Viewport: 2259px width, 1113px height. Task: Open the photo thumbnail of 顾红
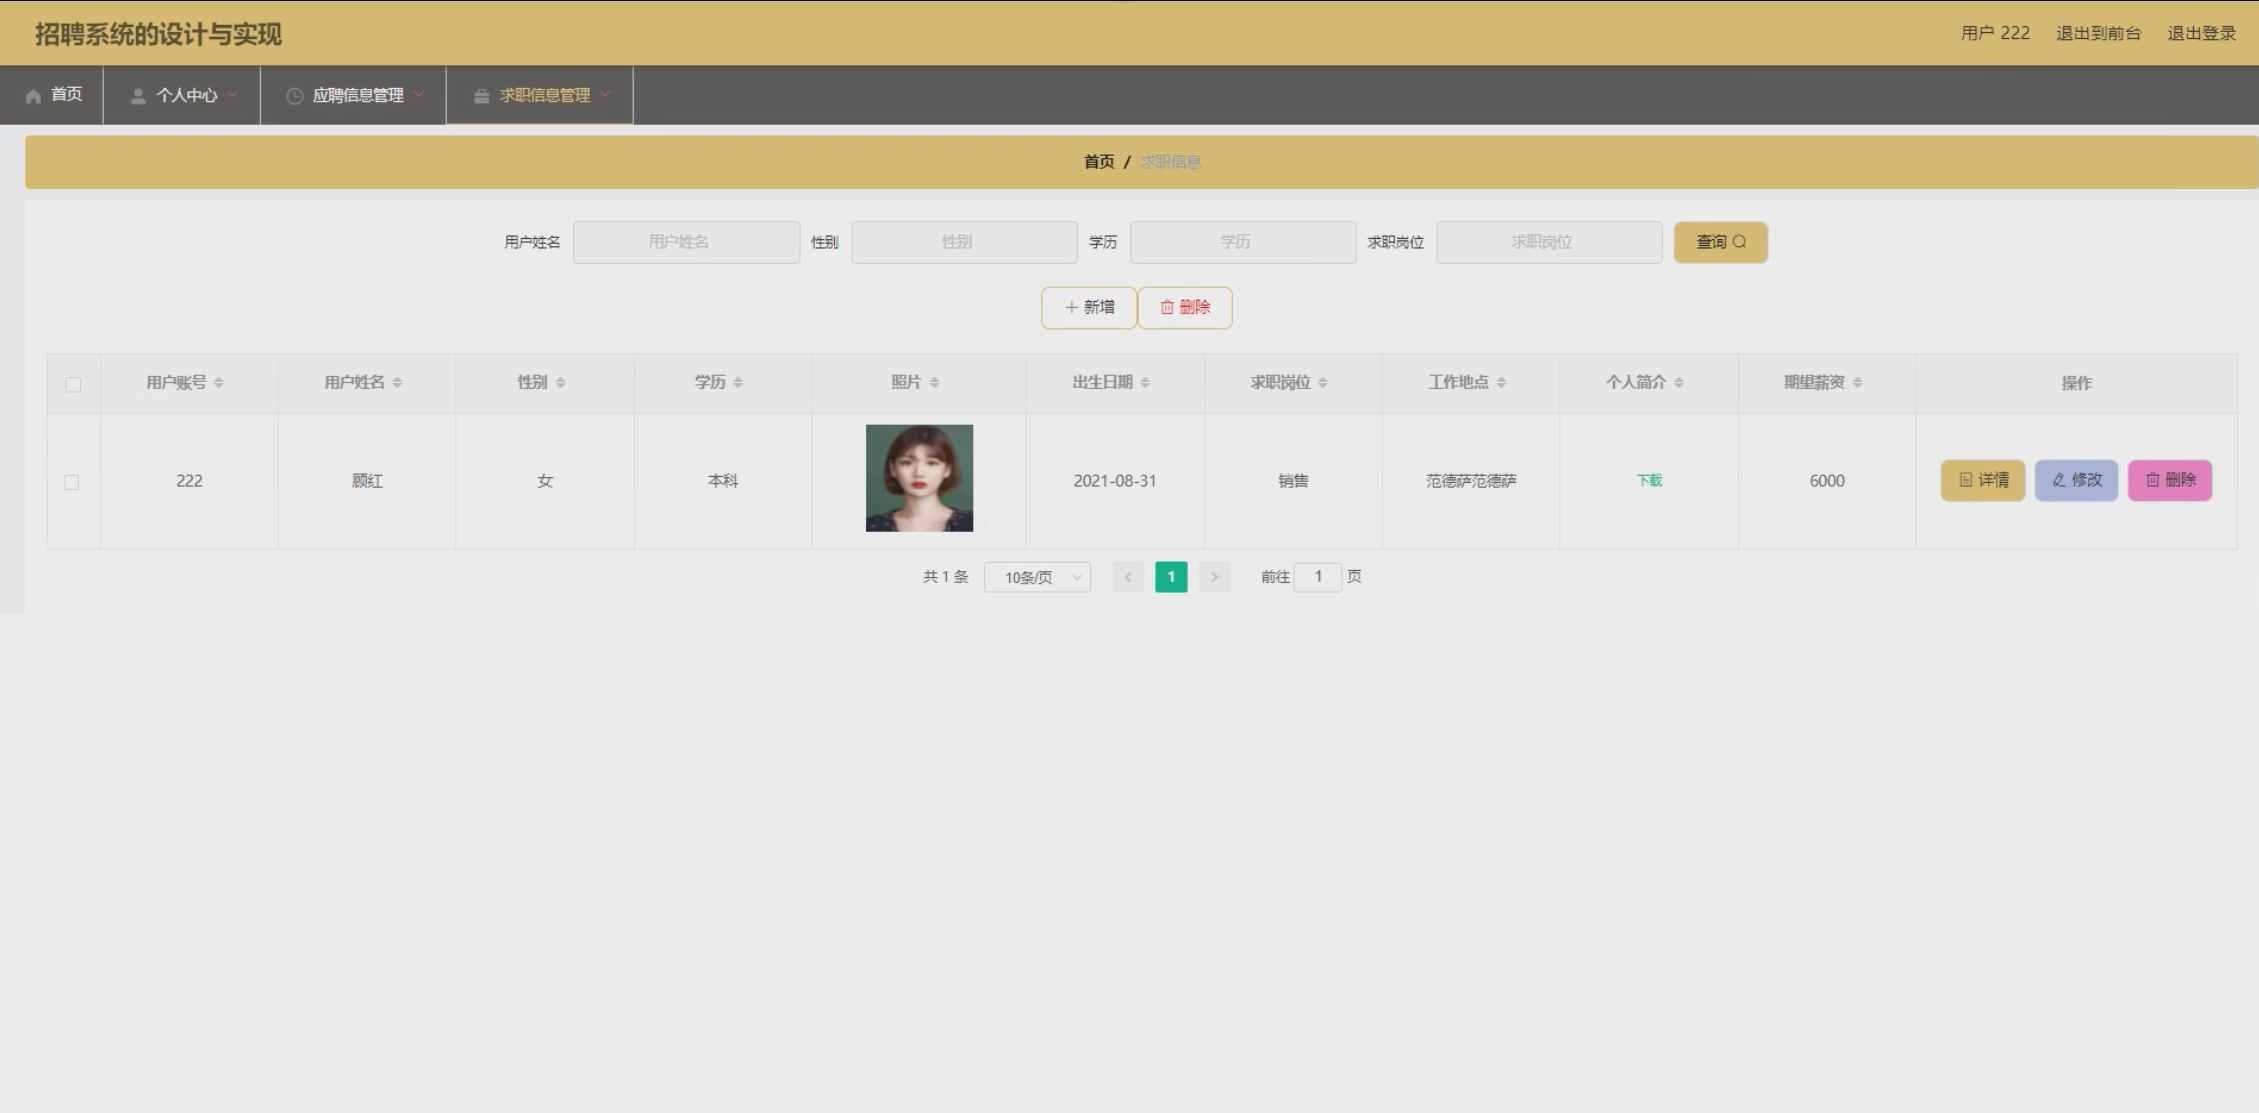pos(919,478)
